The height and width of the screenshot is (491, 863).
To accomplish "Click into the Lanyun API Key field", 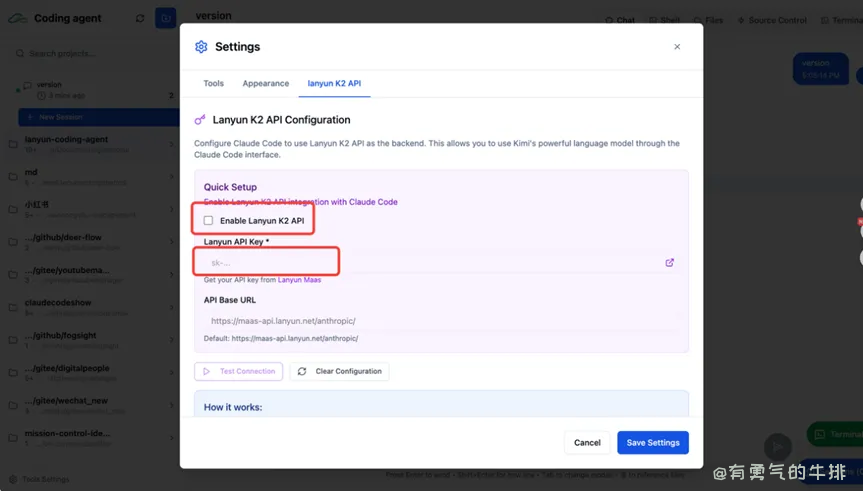I will pyautogui.click(x=431, y=263).
